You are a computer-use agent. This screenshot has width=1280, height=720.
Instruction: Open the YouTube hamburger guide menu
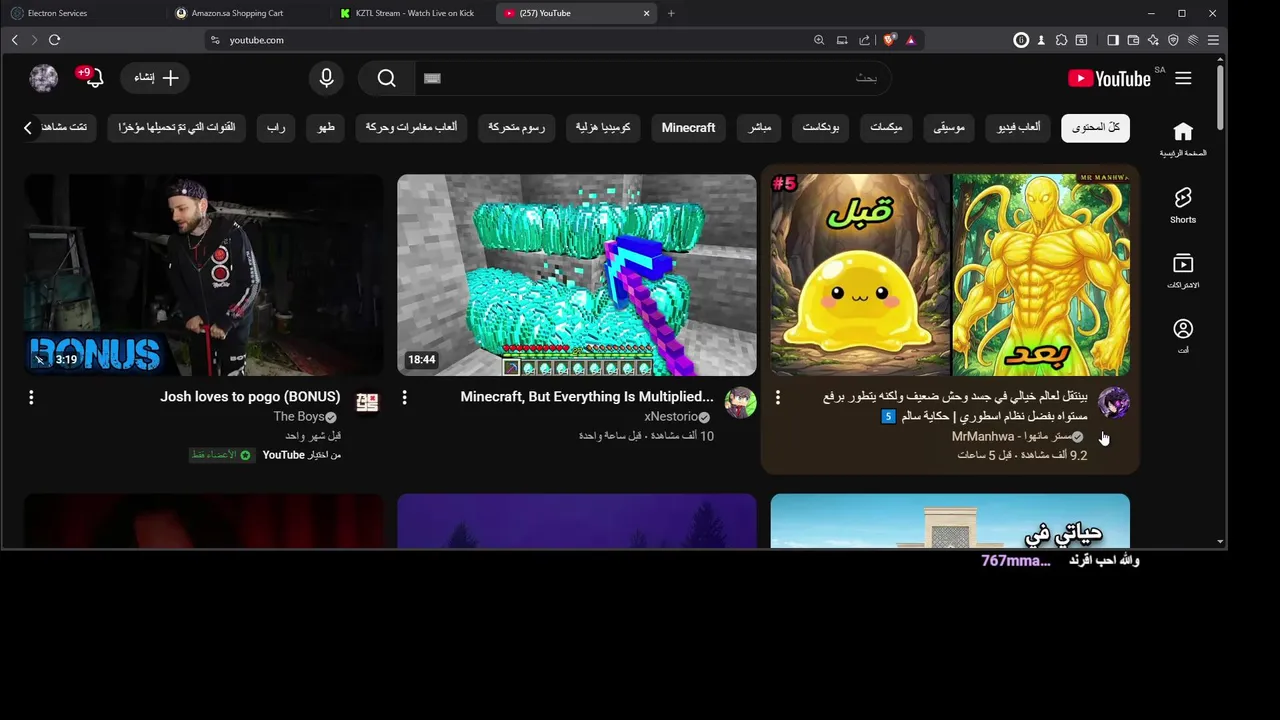(1183, 78)
